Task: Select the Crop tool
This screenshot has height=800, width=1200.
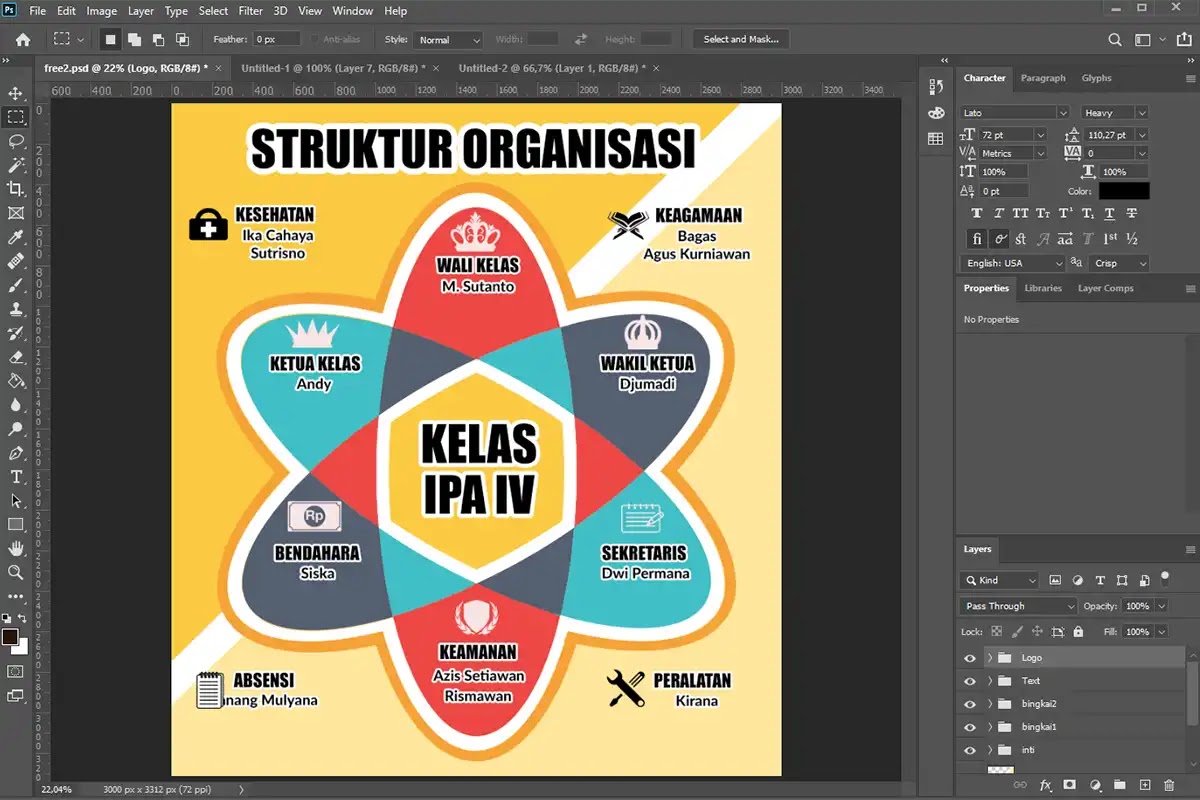Action: tap(16, 189)
